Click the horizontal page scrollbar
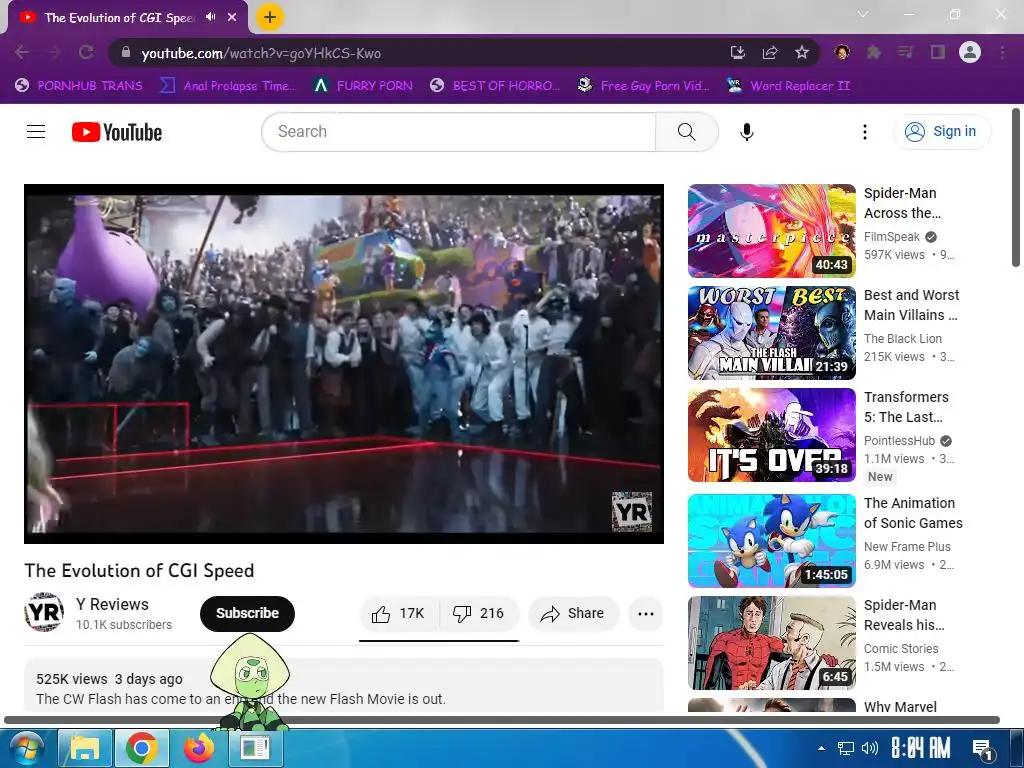The height and width of the screenshot is (768, 1024). (x=502, y=720)
